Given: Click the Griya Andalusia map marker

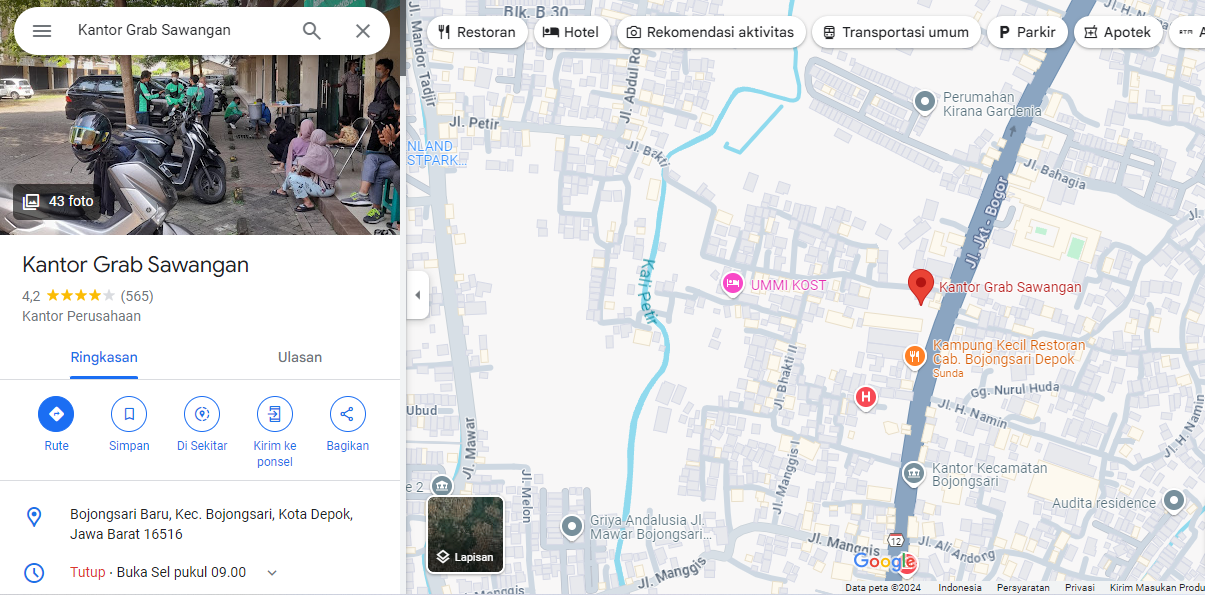Looking at the screenshot, I should (x=571, y=525).
